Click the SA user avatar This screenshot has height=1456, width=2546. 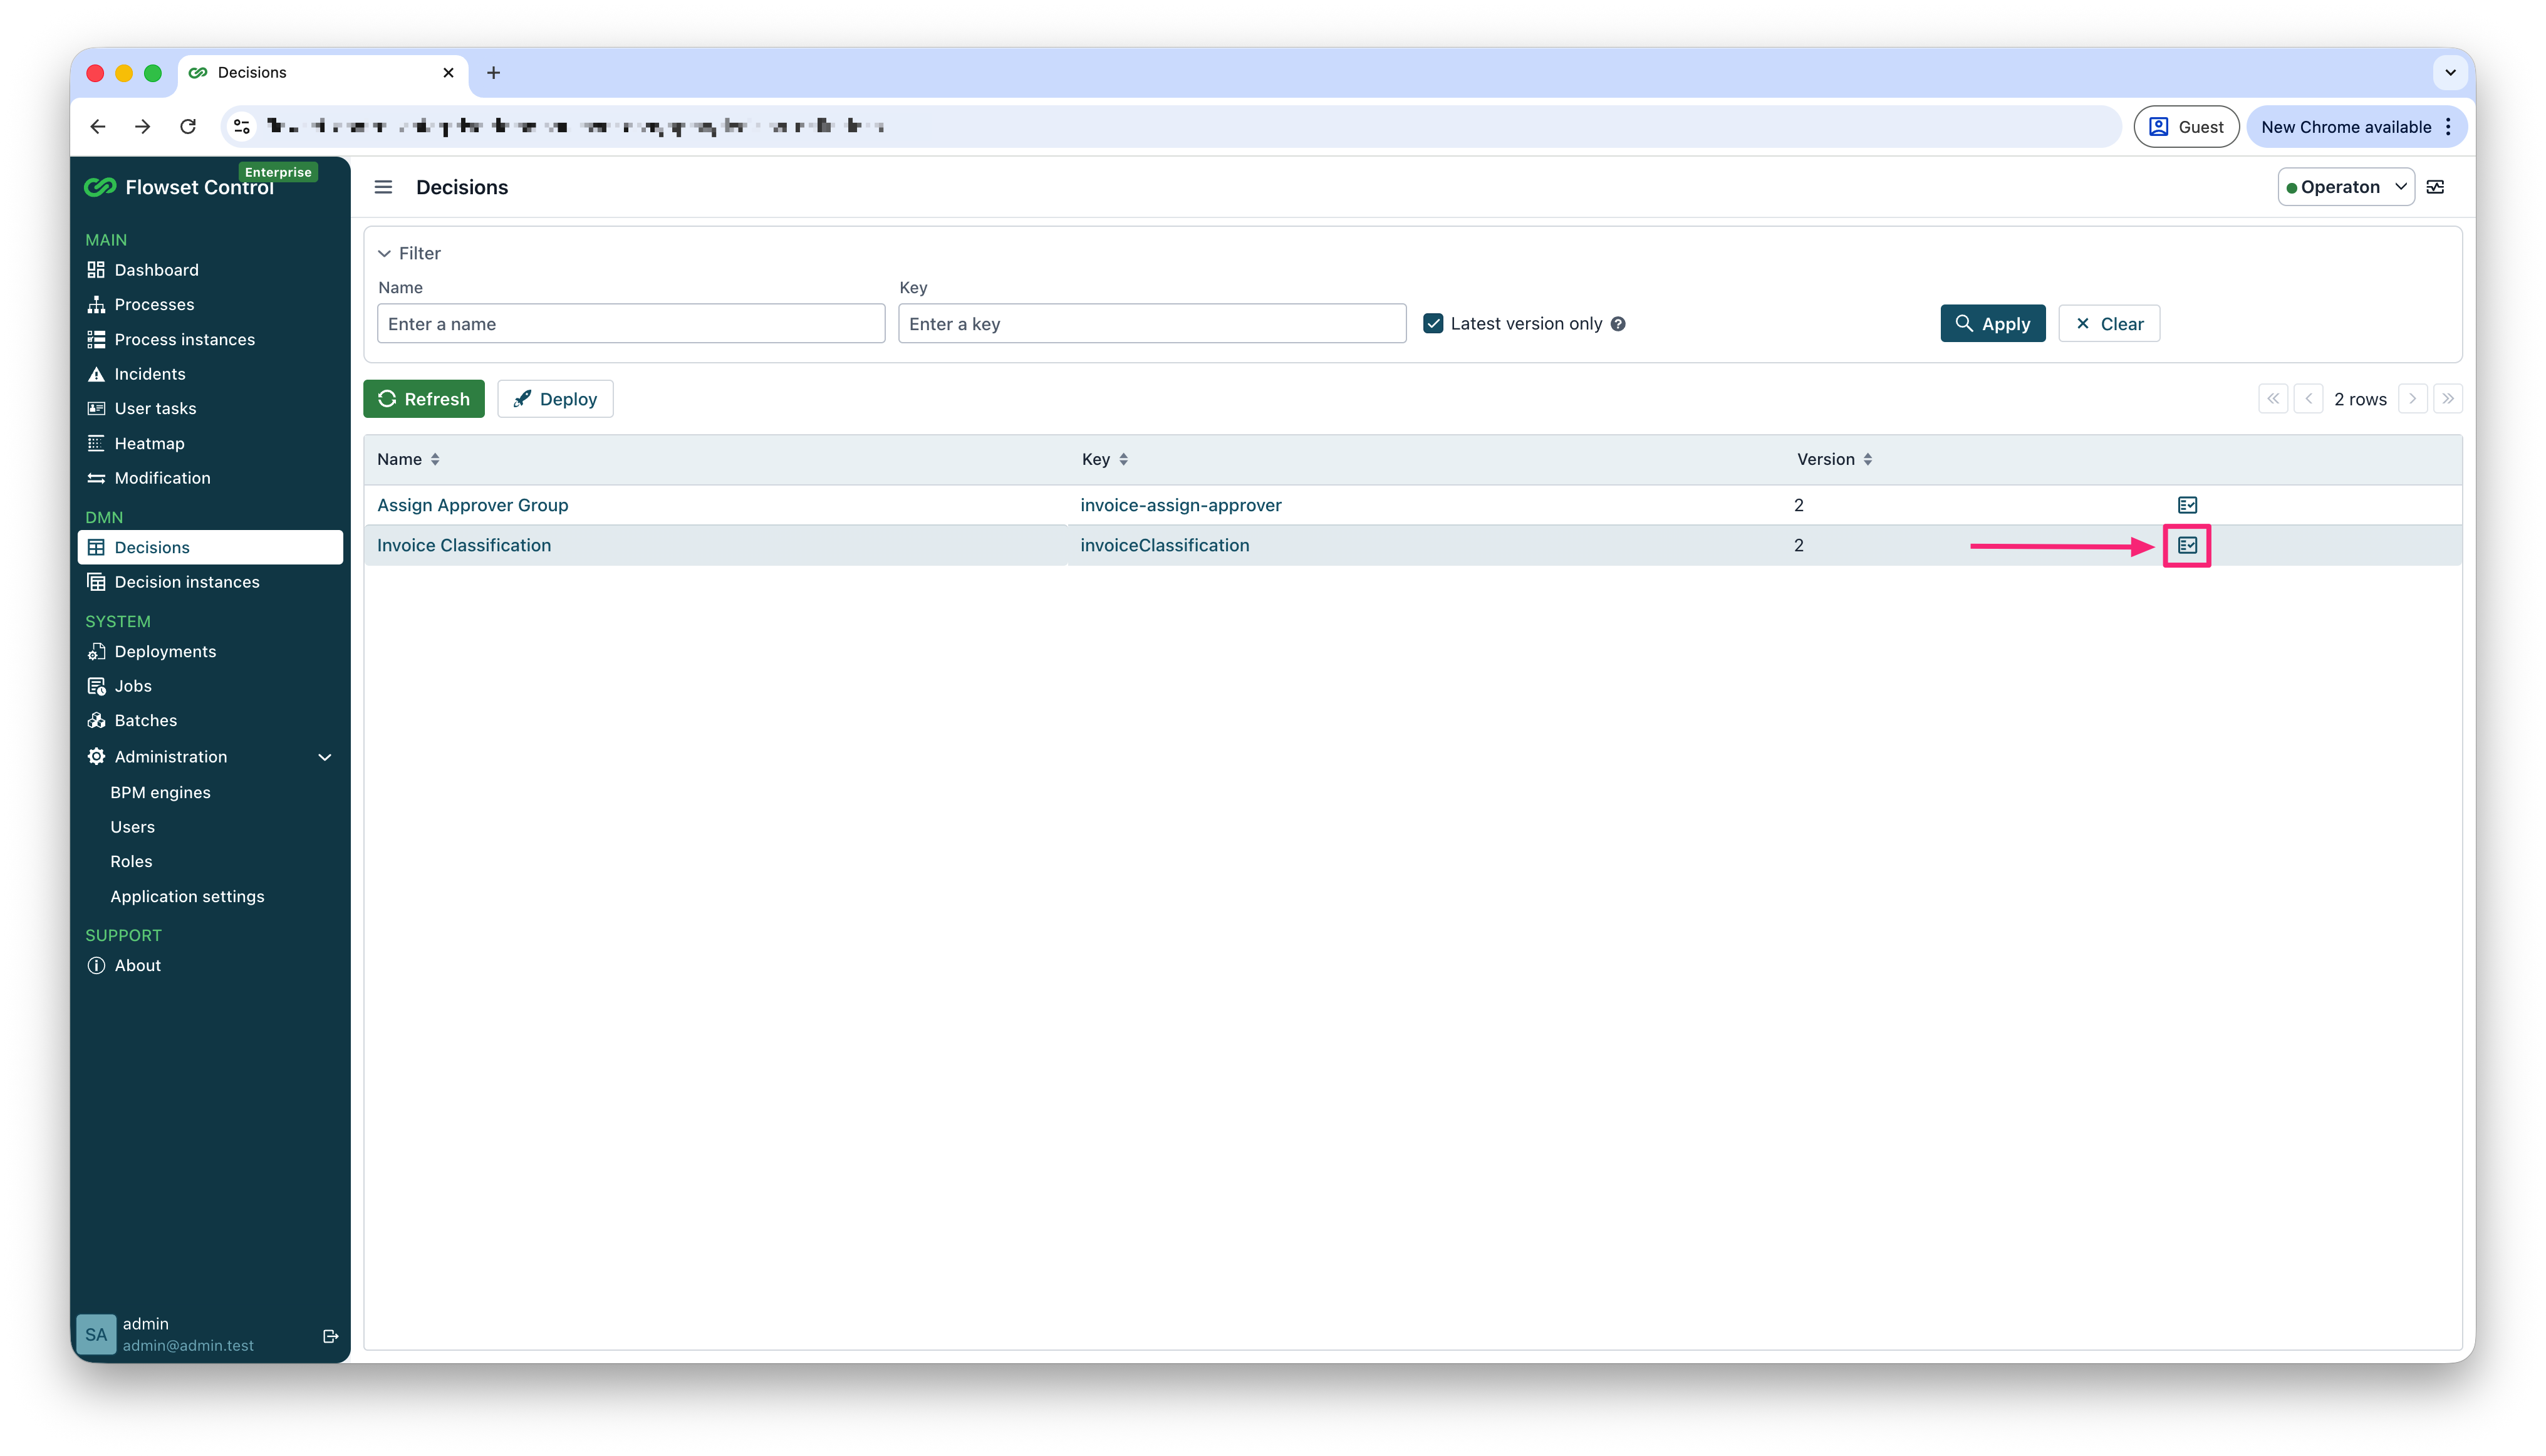point(96,1334)
